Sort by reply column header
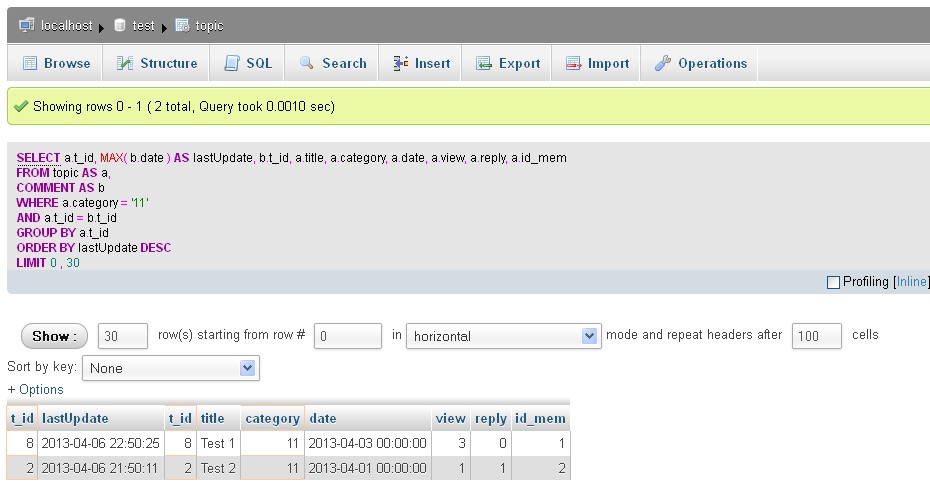 click(491, 419)
